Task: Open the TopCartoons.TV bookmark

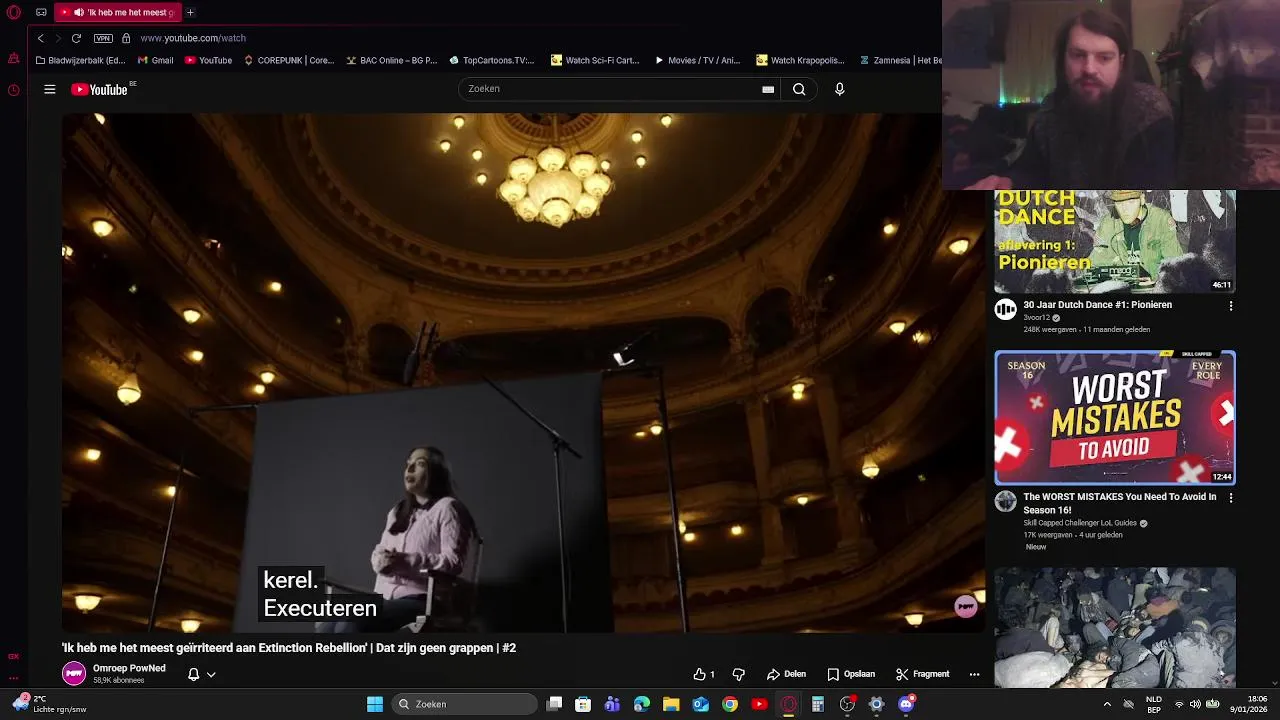Action: point(491,60)
